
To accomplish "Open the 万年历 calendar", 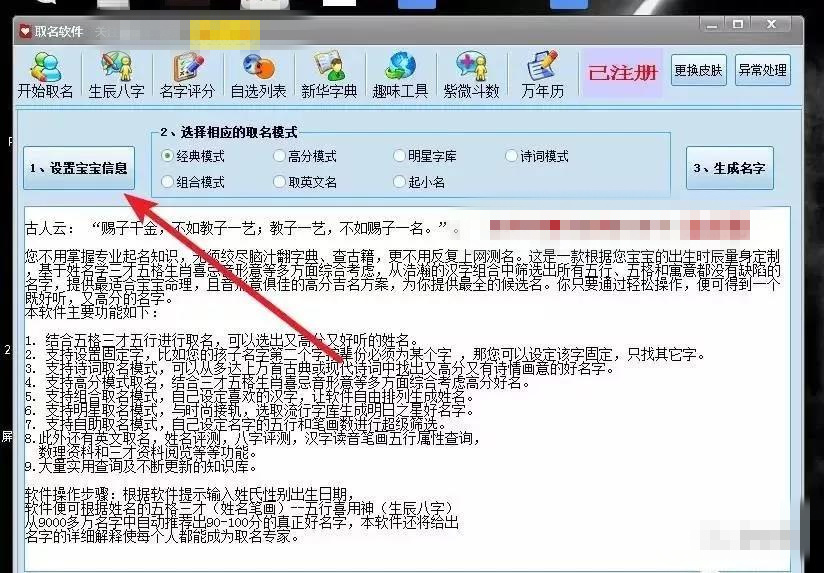I will point(542,75).
